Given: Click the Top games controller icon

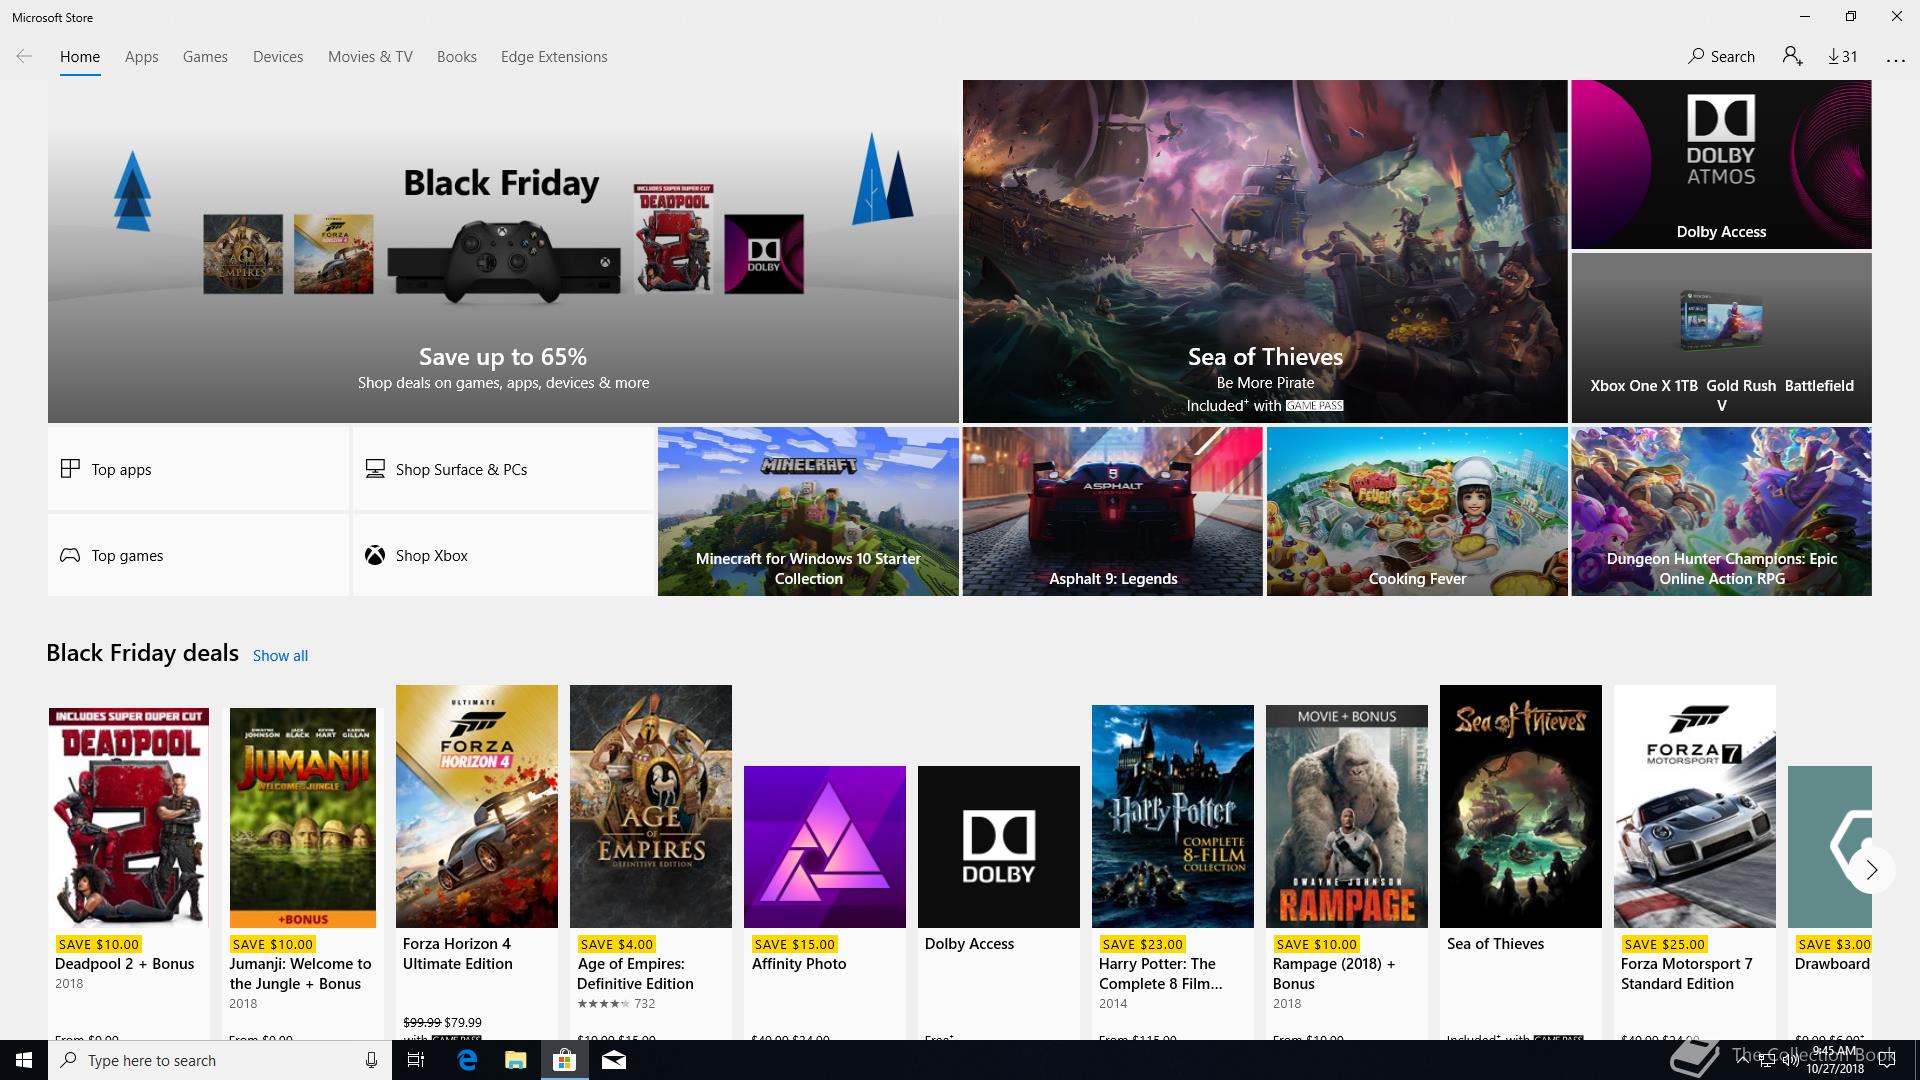Looking at the screenshot, I should click(x=70, y=555).
